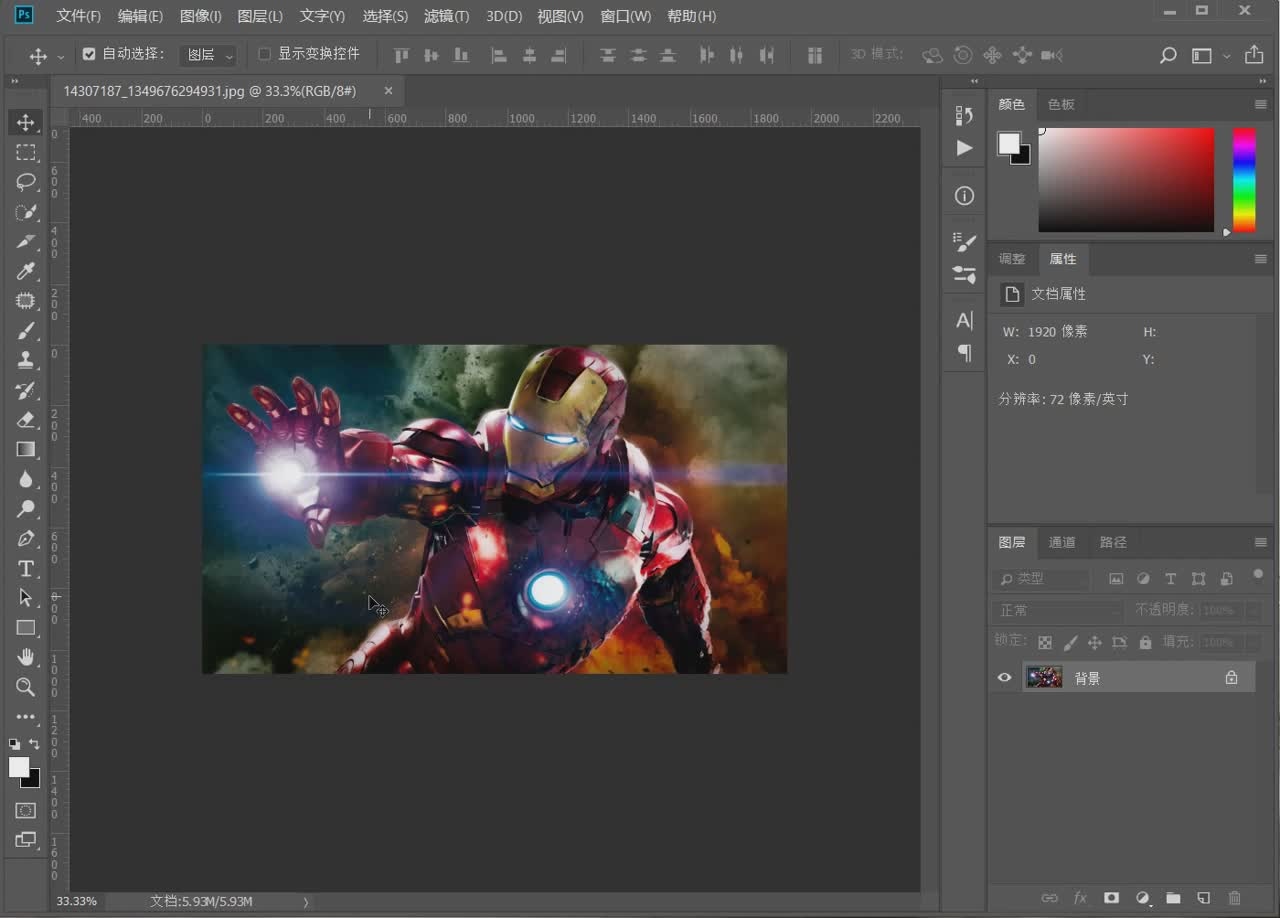Select the Gradient tool
1280x918 pixels.
tap(26, 449)
